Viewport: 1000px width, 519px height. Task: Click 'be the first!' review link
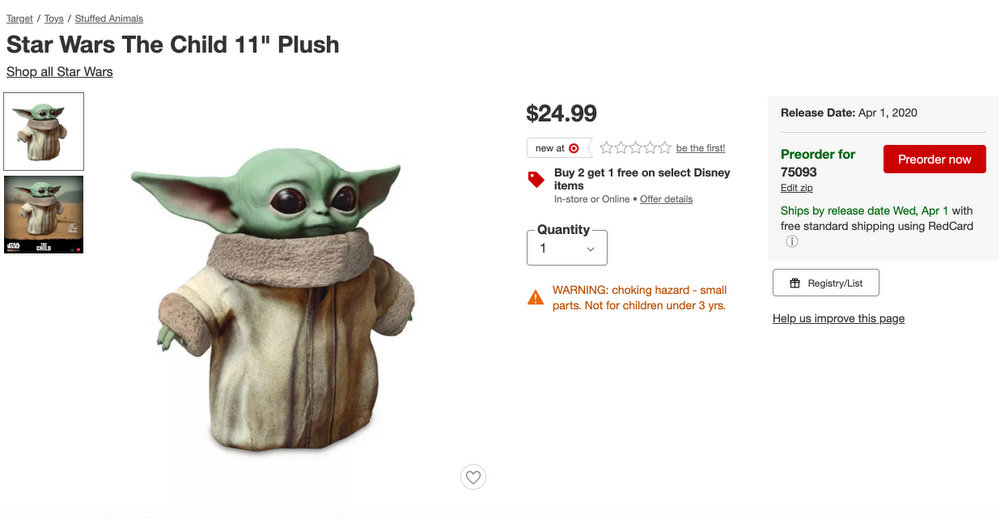click(700, 148)
